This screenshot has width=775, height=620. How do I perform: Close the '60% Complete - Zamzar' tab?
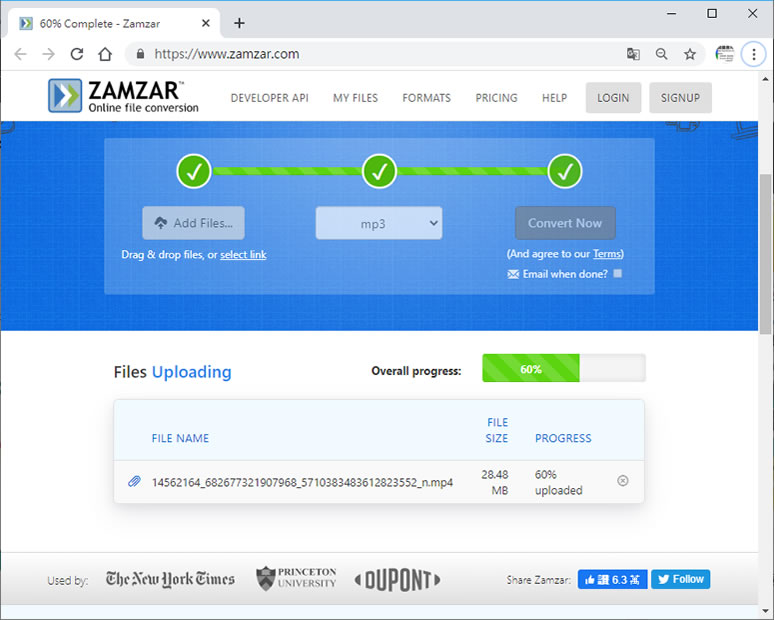click(x=206, y=23)
